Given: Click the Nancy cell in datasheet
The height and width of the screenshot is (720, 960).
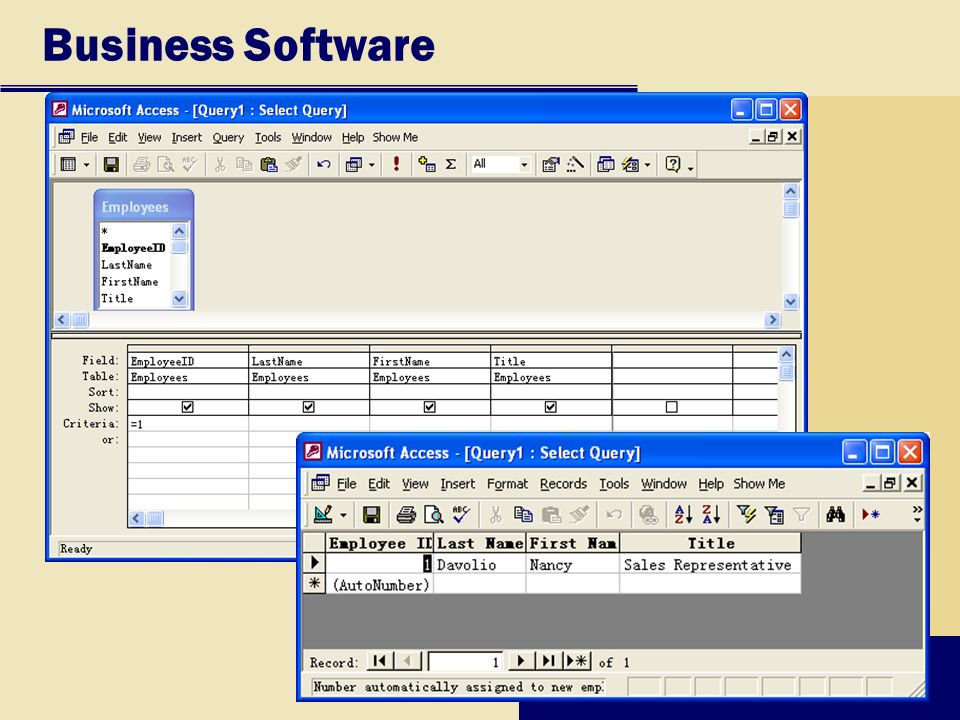Looking at the screenshot, I should point(572,564).
